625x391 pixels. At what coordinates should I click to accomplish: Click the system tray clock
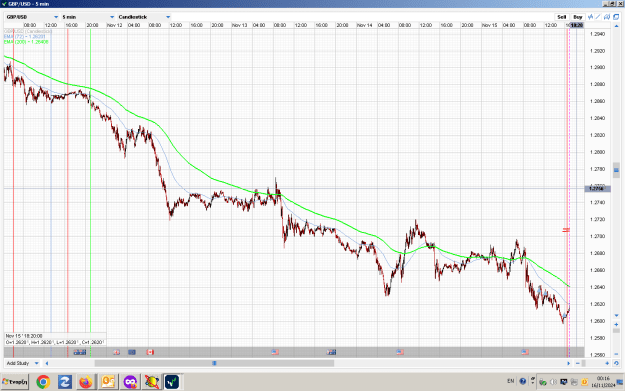[603, 382]
